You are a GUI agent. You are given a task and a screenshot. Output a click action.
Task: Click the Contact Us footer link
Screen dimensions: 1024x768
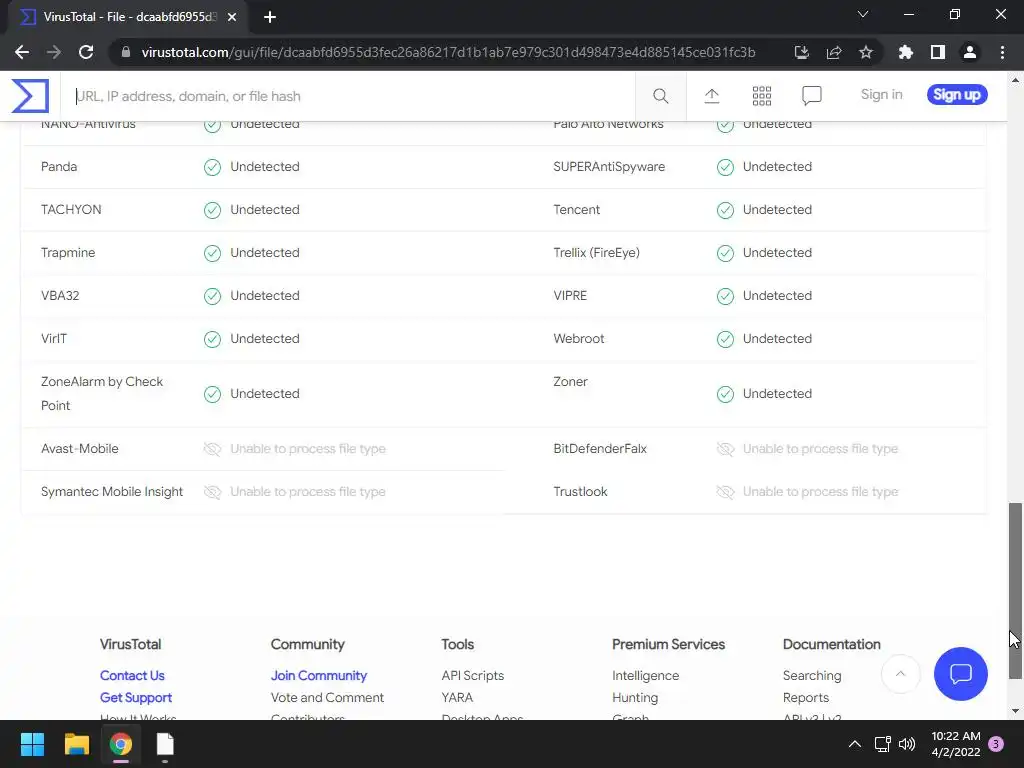click(132, 675)
